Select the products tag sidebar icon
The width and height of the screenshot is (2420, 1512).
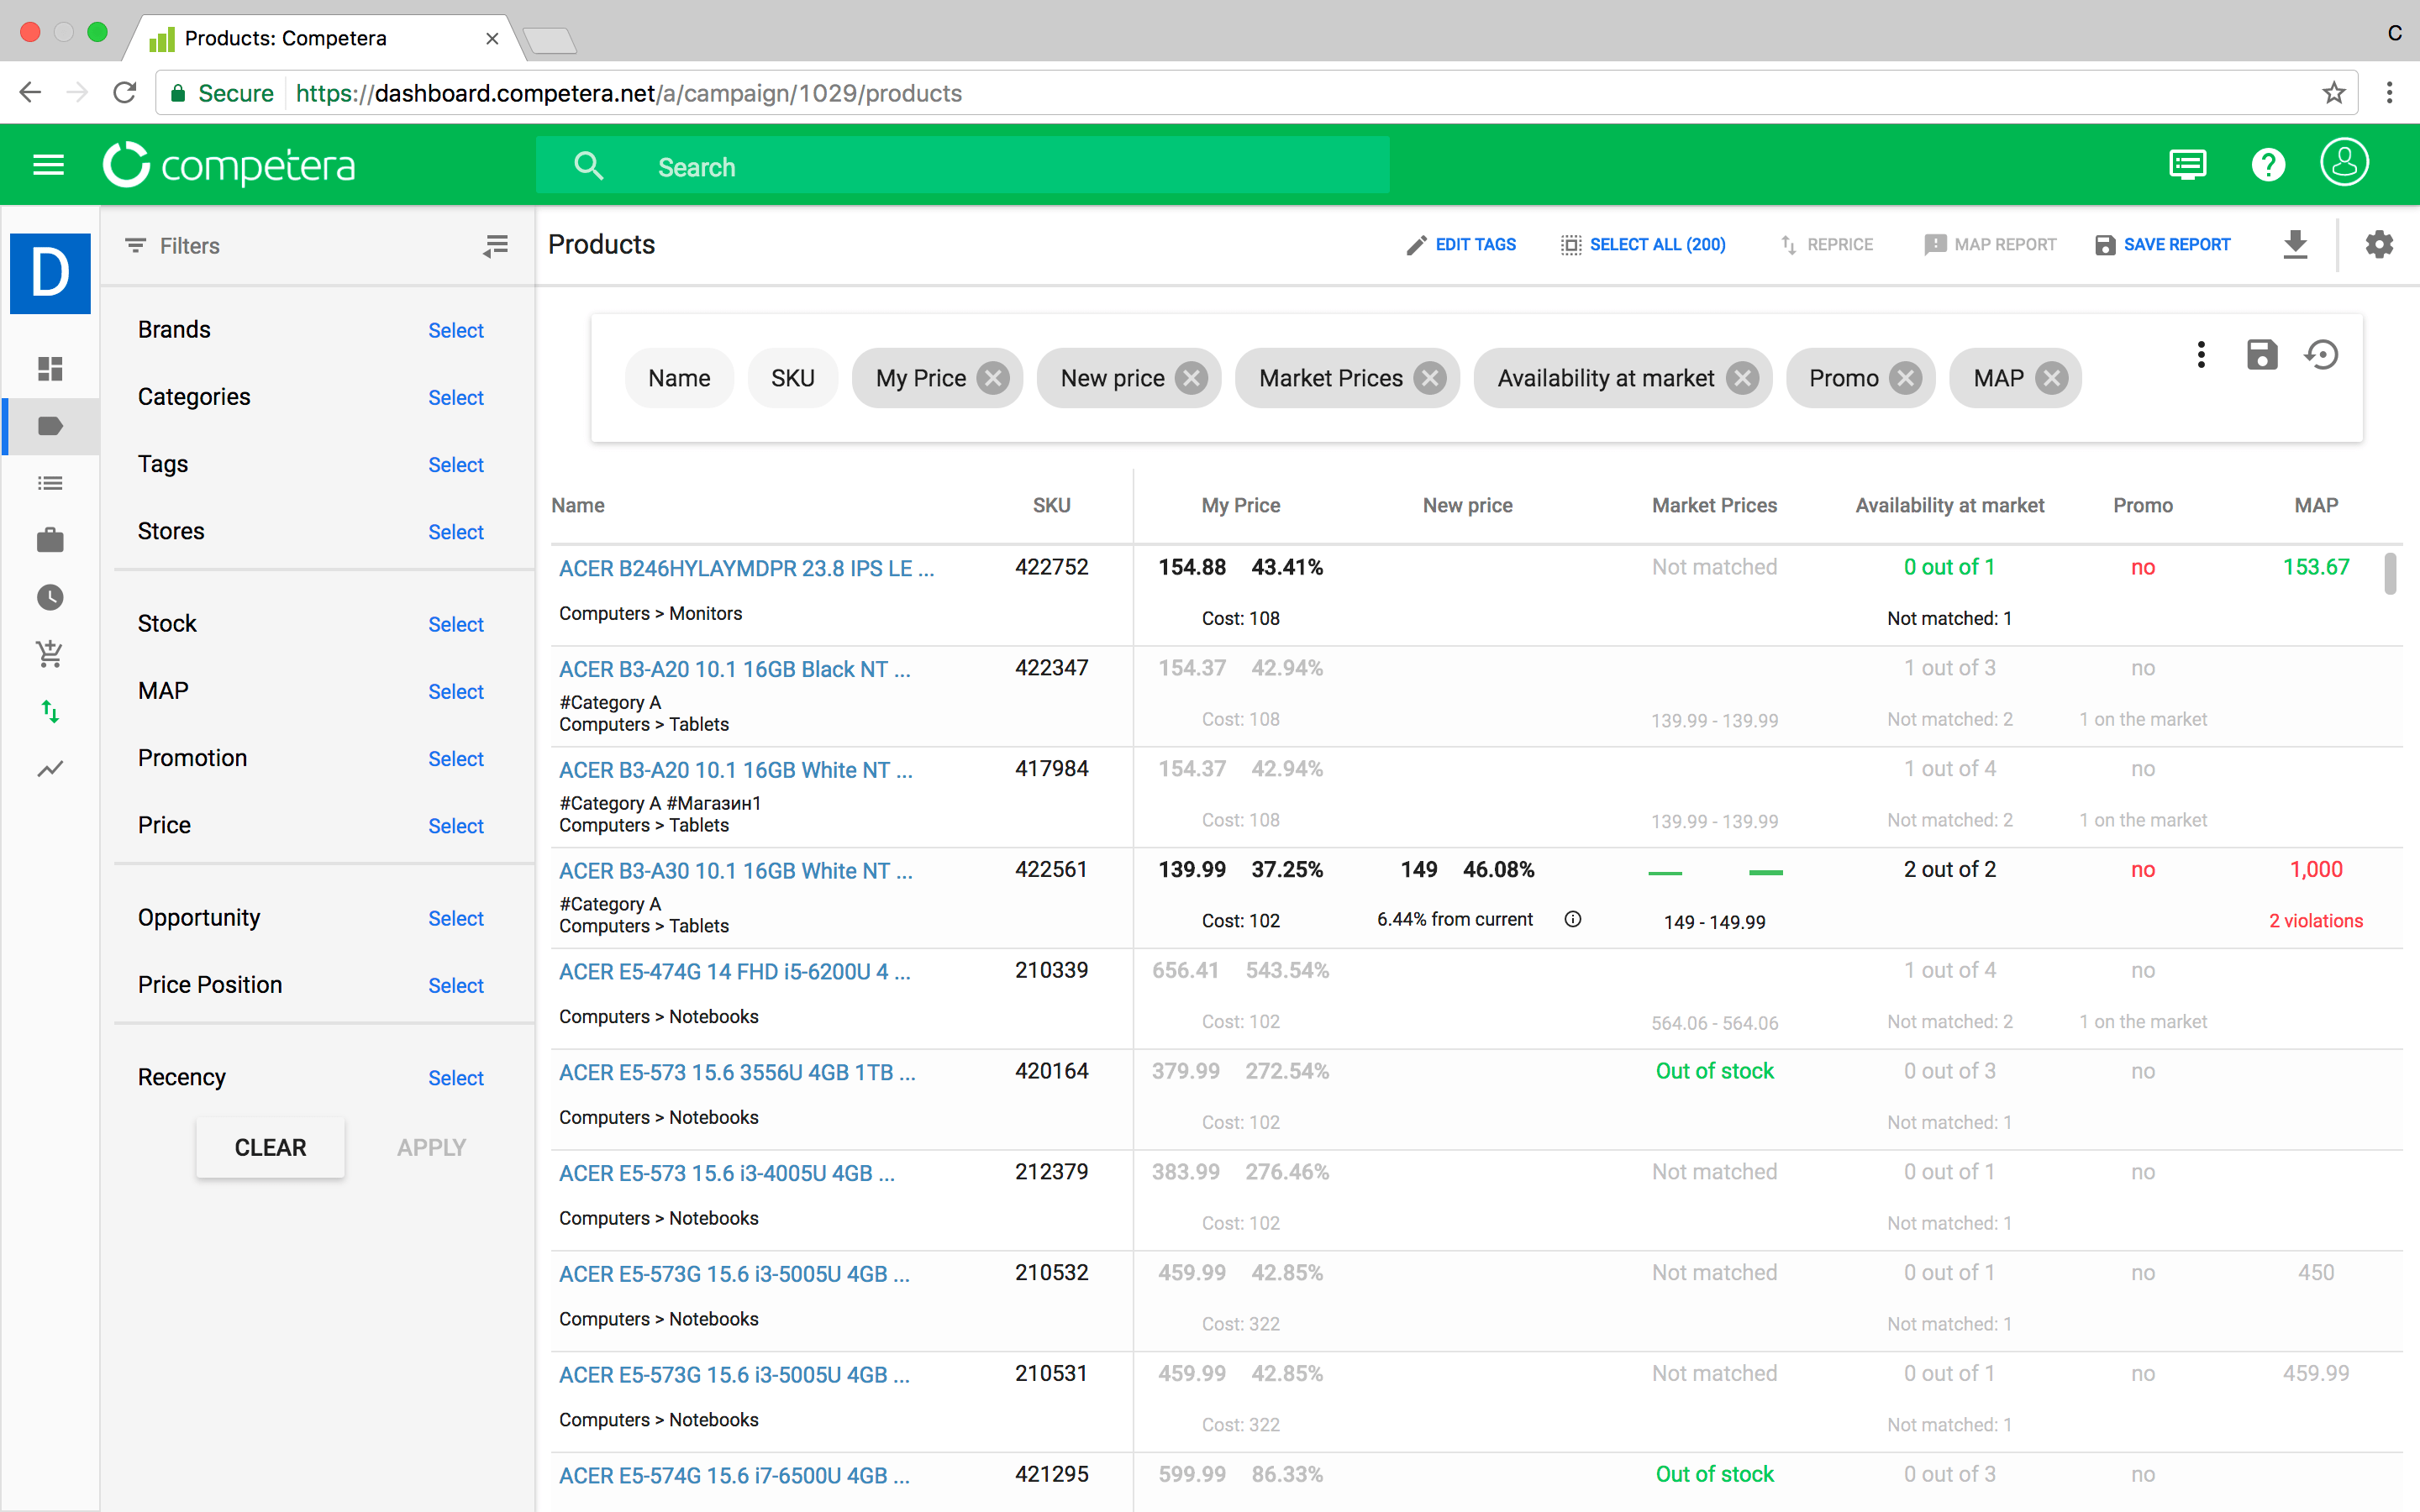(x=50, y=427)
